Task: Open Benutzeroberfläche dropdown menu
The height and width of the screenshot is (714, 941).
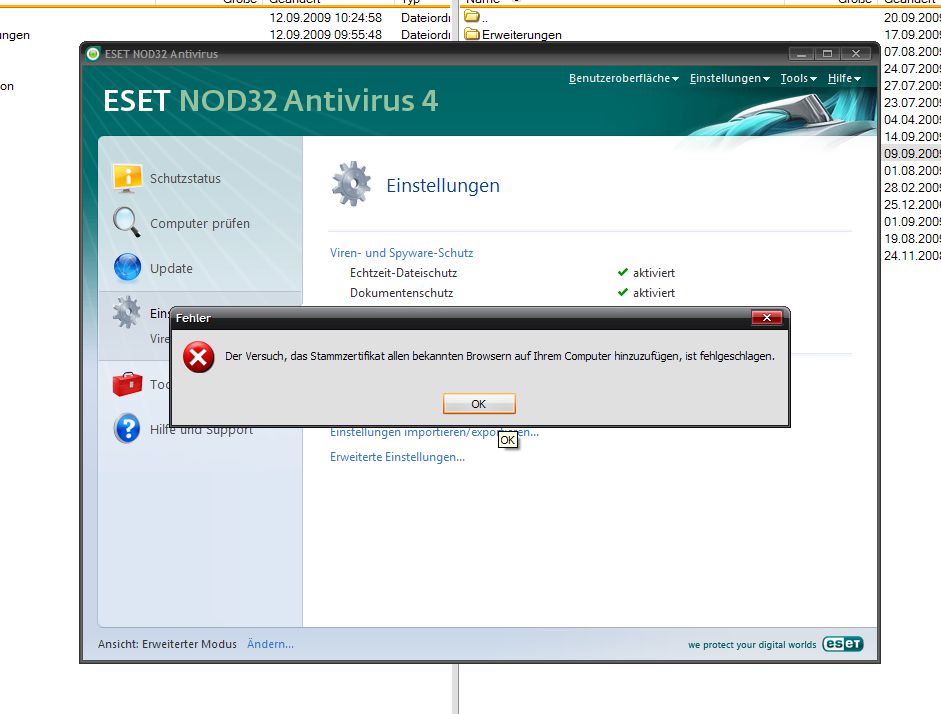Action: (x=624, y=79)
